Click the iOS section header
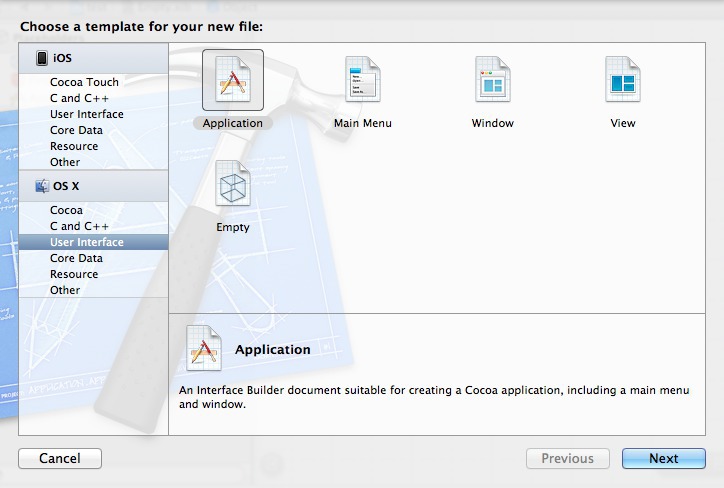This screenshot has width=724, height=488. click(x=93, y=58)
